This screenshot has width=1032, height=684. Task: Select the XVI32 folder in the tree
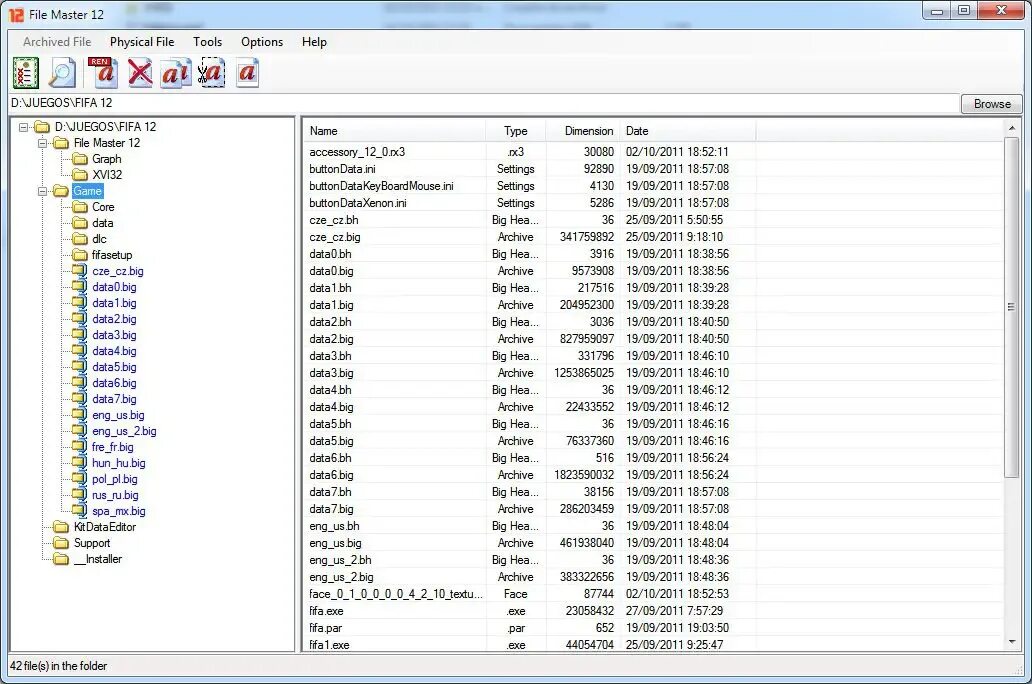point(107,174)
